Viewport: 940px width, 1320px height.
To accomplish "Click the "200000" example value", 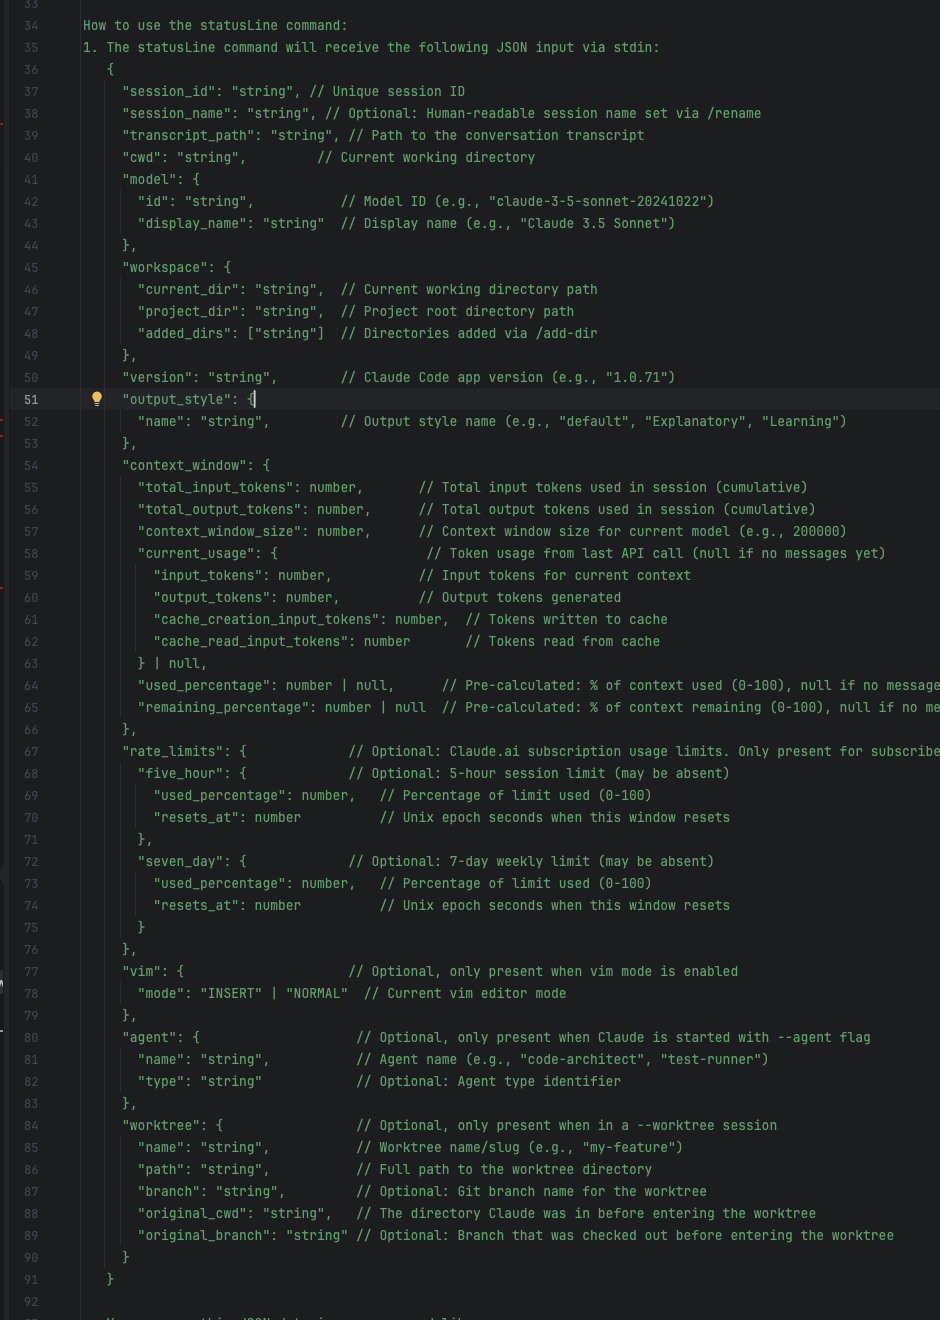I will [816, 531].
